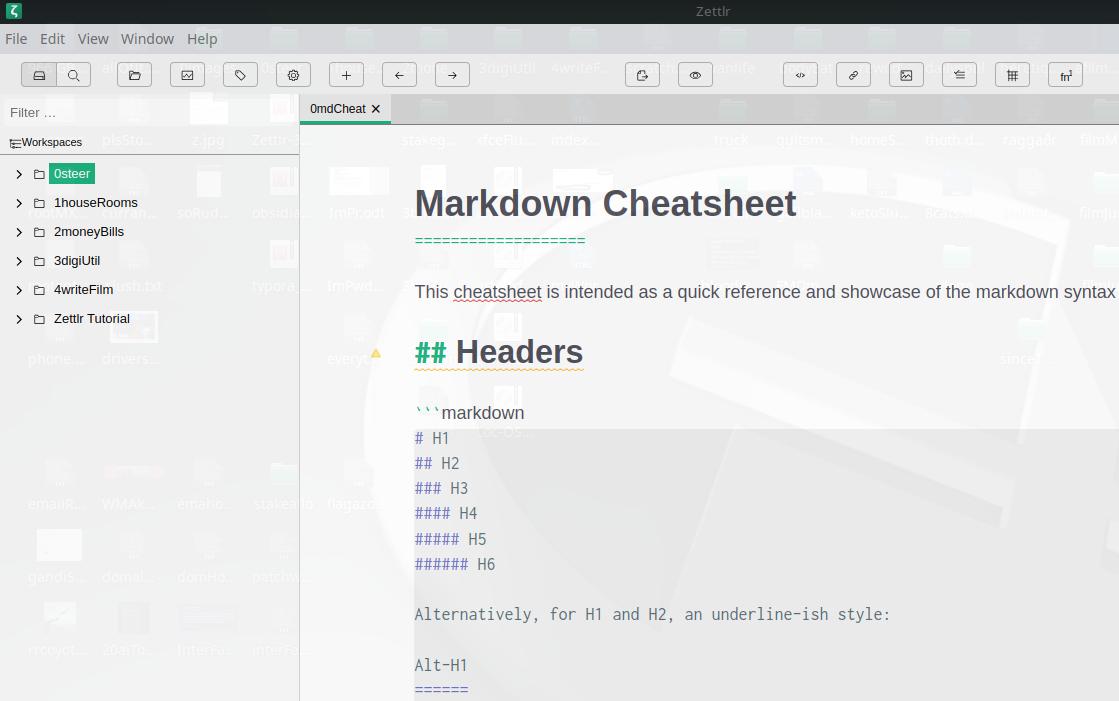The image size is (1119, 701).
Task: Select the 0steer workspace
Action: (72, 174)
